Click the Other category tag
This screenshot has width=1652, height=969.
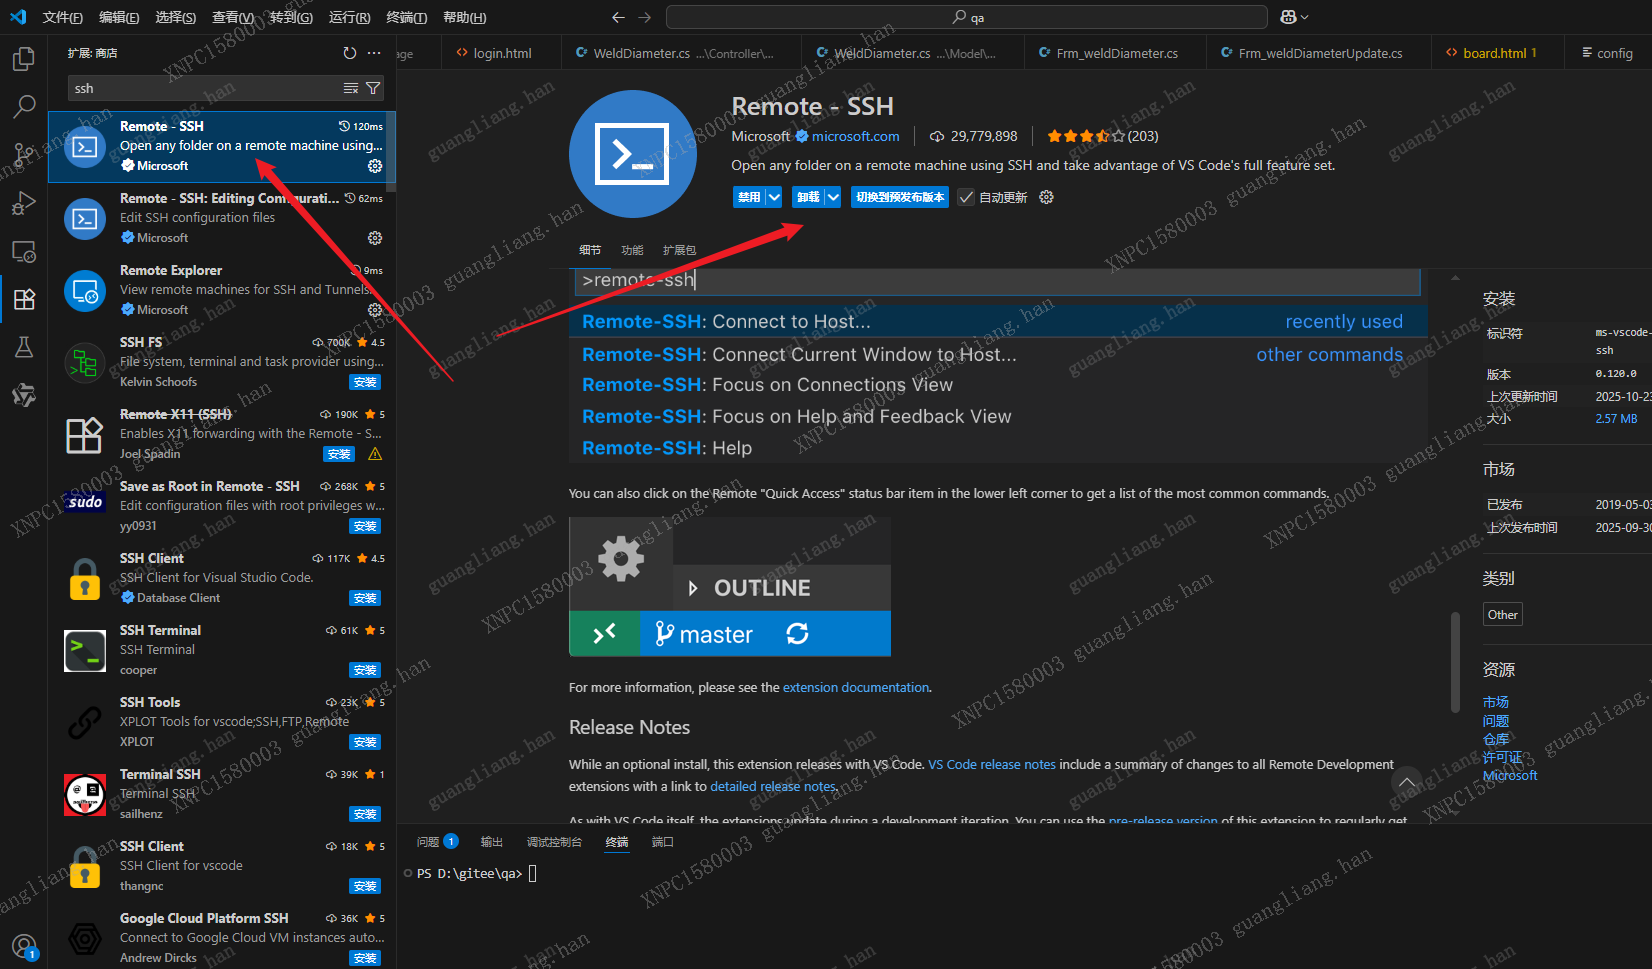click(x=1502, y=614)
